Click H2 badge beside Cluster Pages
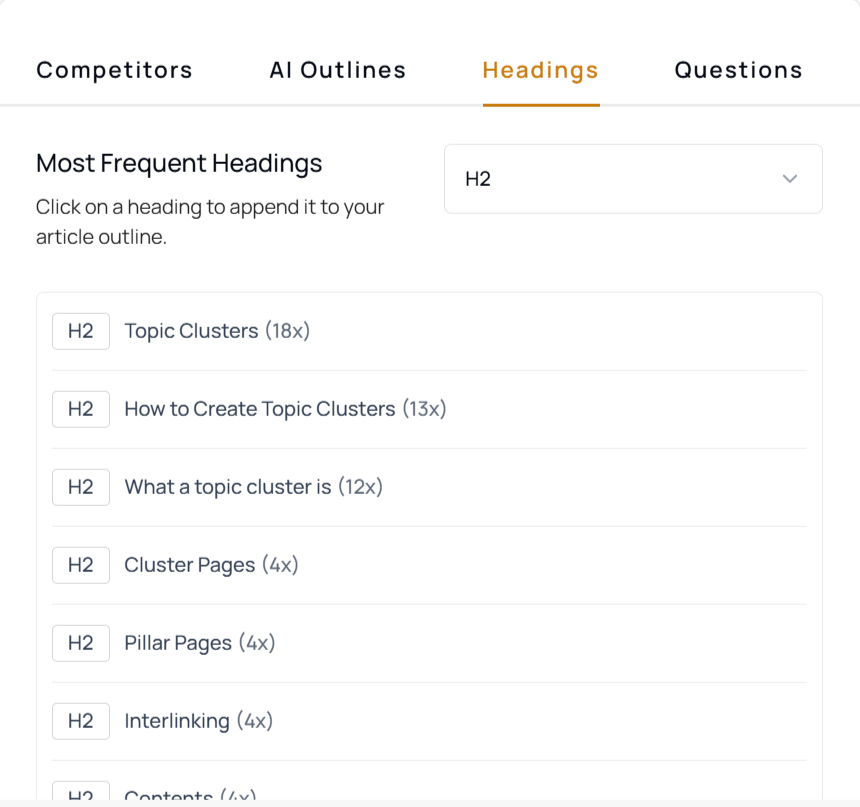 pyautogui.click(x=81, y=565)
